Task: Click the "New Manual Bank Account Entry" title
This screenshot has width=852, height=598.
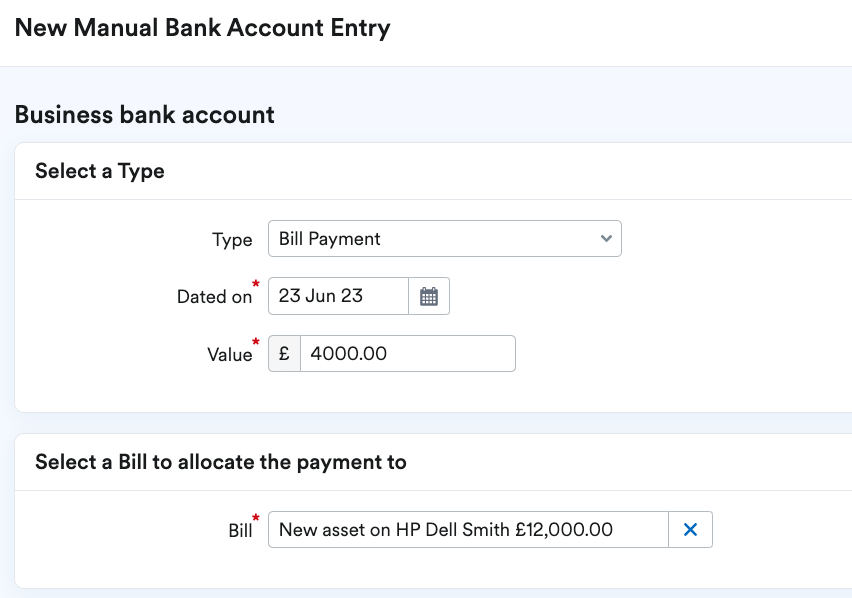Action: point(203,28)
